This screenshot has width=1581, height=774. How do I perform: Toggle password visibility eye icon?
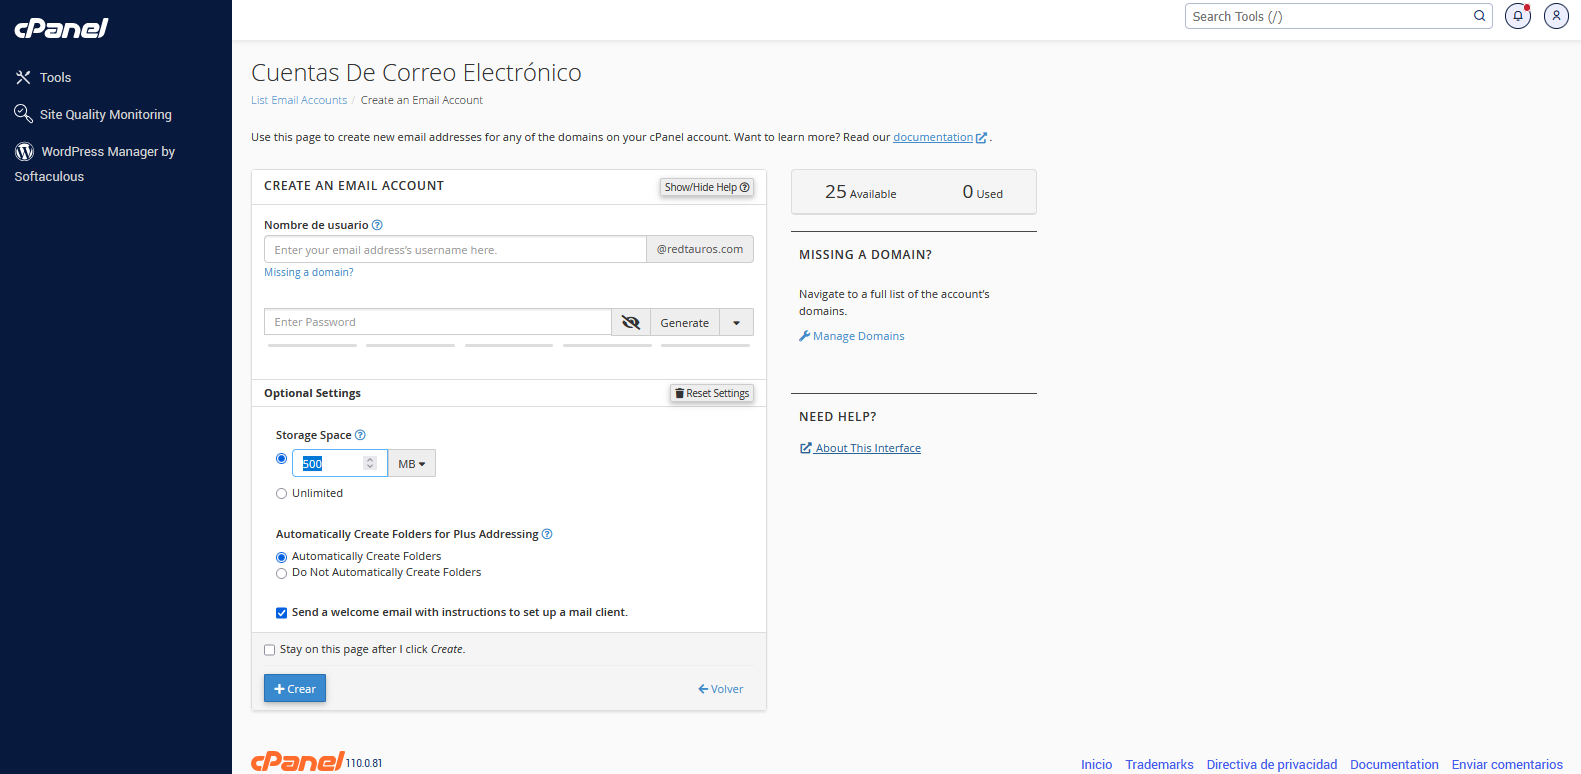[630, 322]
